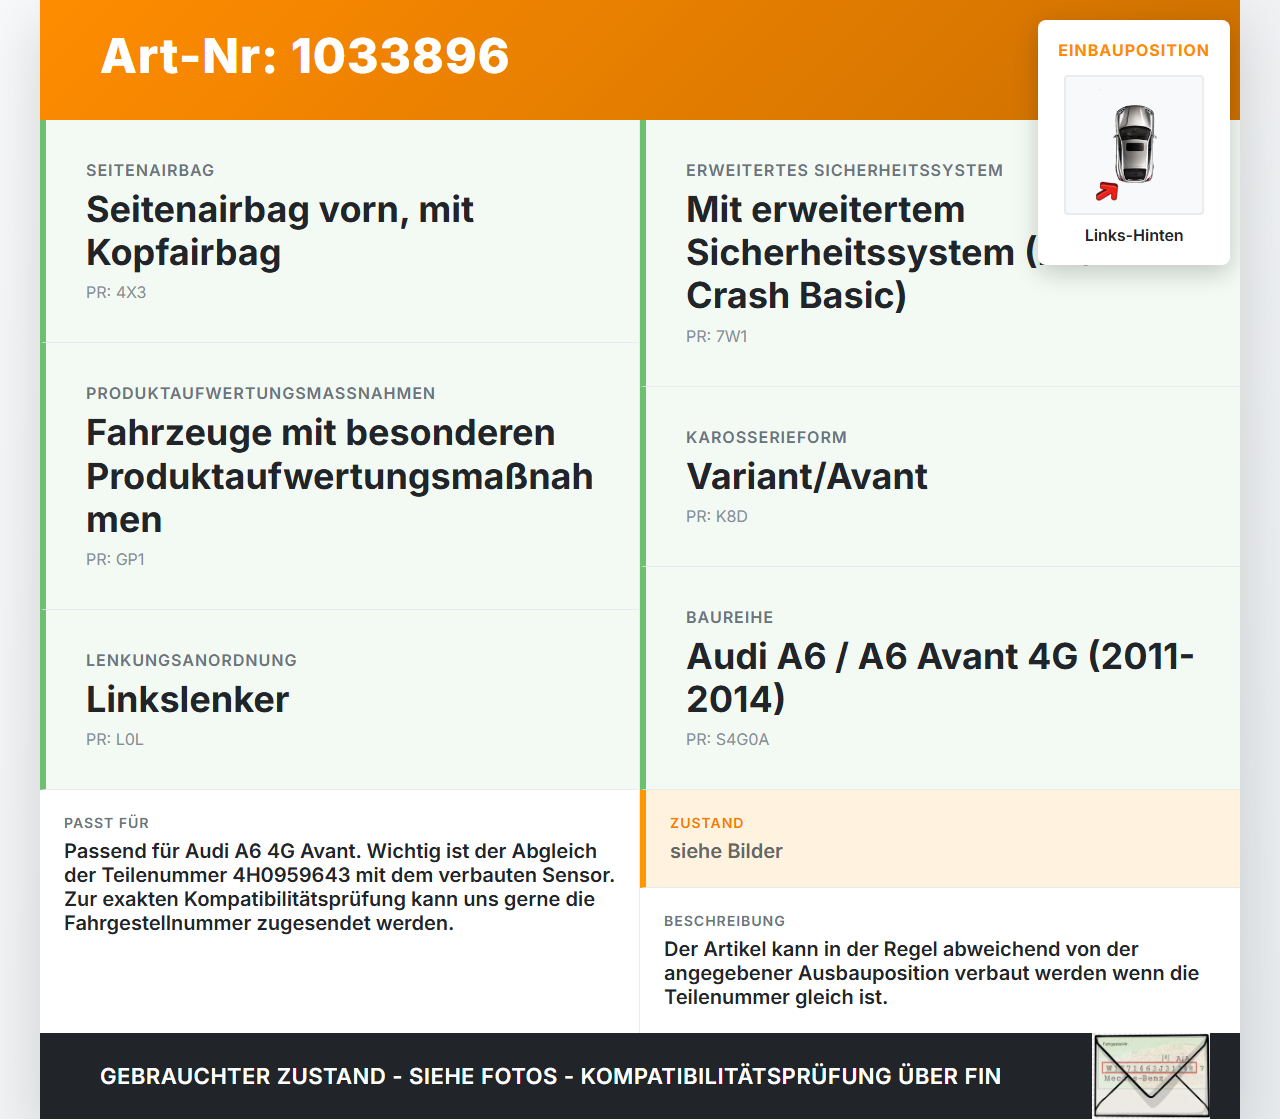Click the ZUSTAND label
Viewport: 1280px width, 1120px height.
point(706,823)
